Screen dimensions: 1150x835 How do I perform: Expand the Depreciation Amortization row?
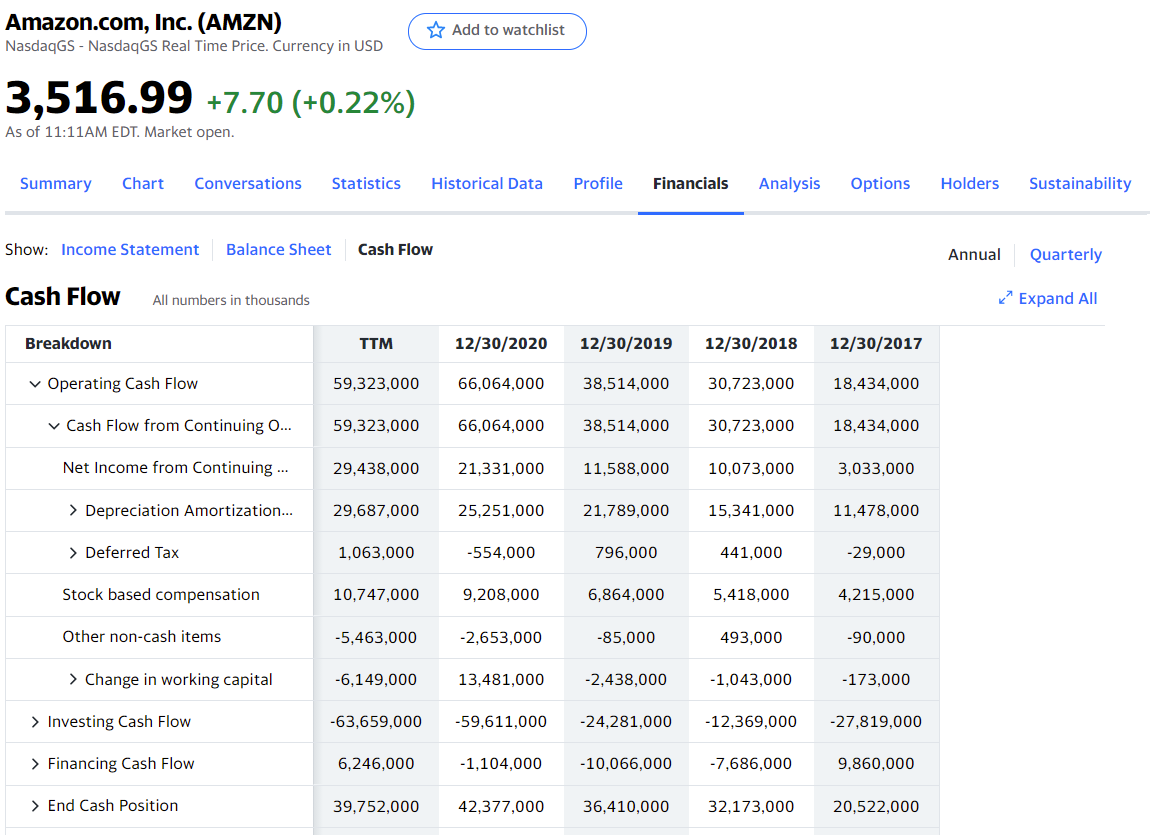[x=73, y=510]
